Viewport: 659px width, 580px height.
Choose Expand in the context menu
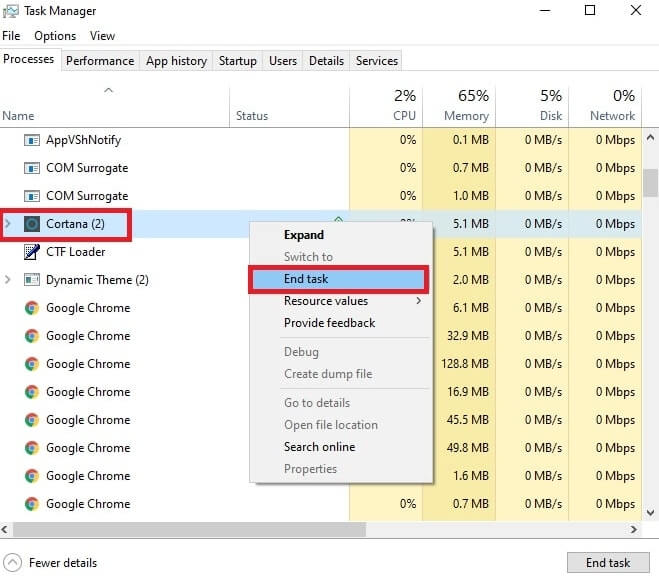pyautogui.click(x=303, y=235)
